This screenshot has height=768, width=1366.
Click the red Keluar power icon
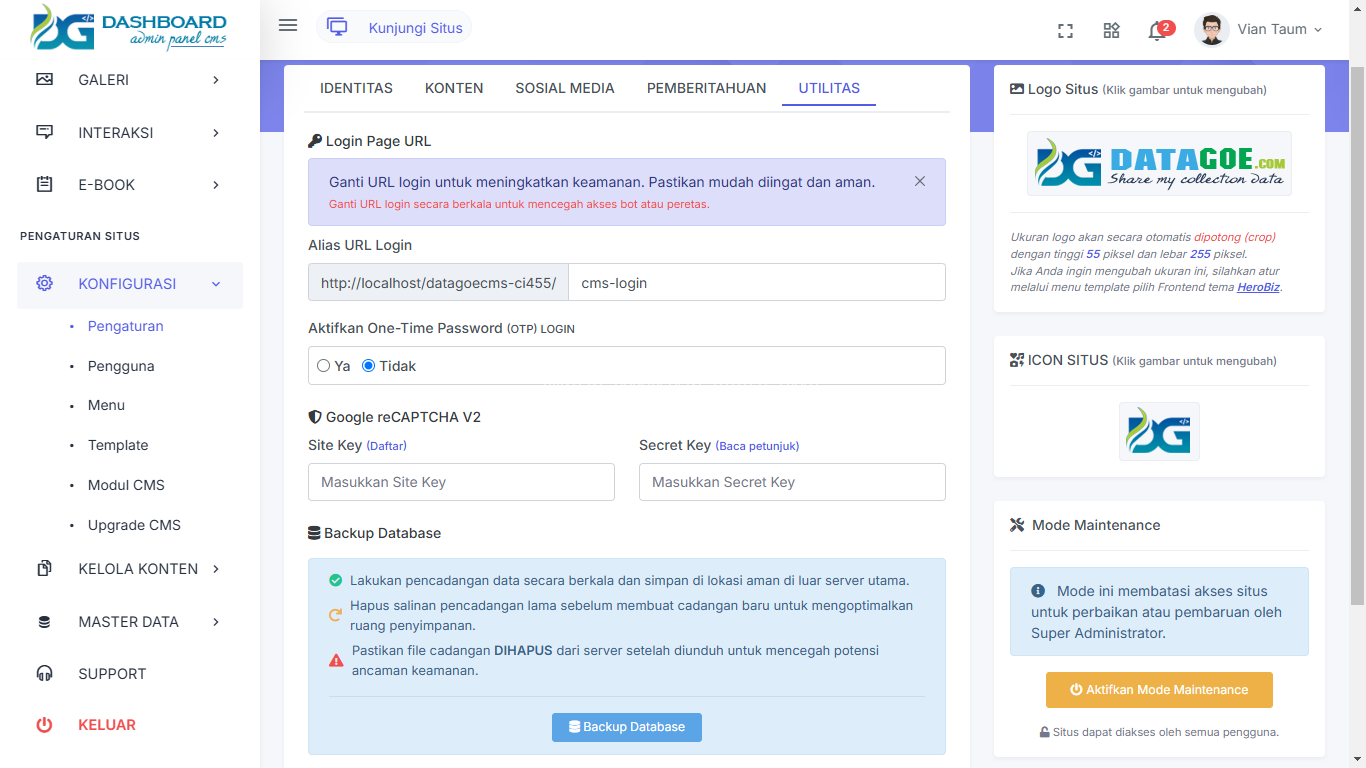click(44, 725)
